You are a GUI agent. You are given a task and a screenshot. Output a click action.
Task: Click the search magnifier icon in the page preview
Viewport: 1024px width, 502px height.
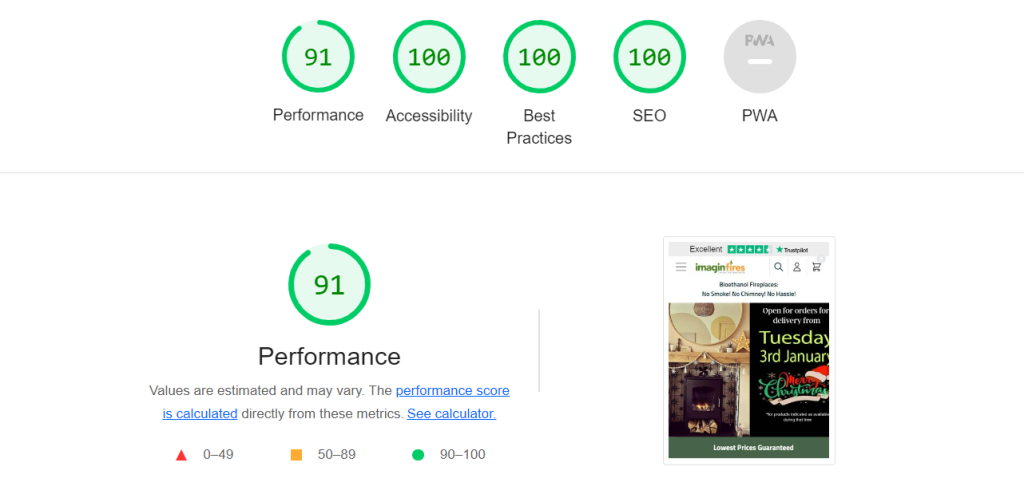click(778, 266)
